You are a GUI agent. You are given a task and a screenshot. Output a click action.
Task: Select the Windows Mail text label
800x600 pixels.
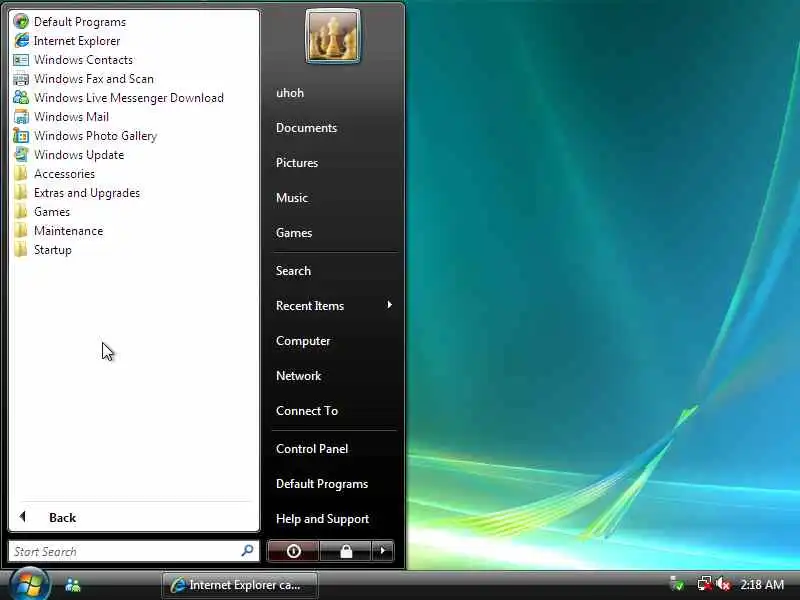point(71,117)
